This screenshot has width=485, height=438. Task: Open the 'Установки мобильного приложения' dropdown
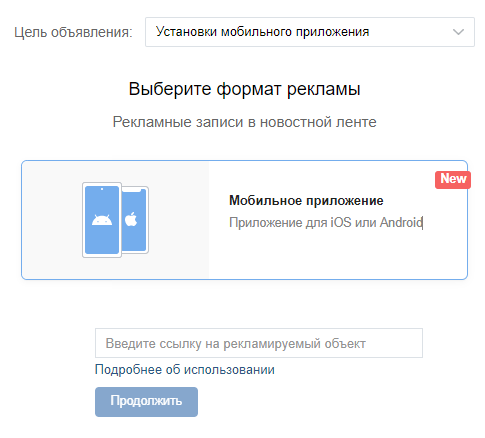click(x=310, y=32)
